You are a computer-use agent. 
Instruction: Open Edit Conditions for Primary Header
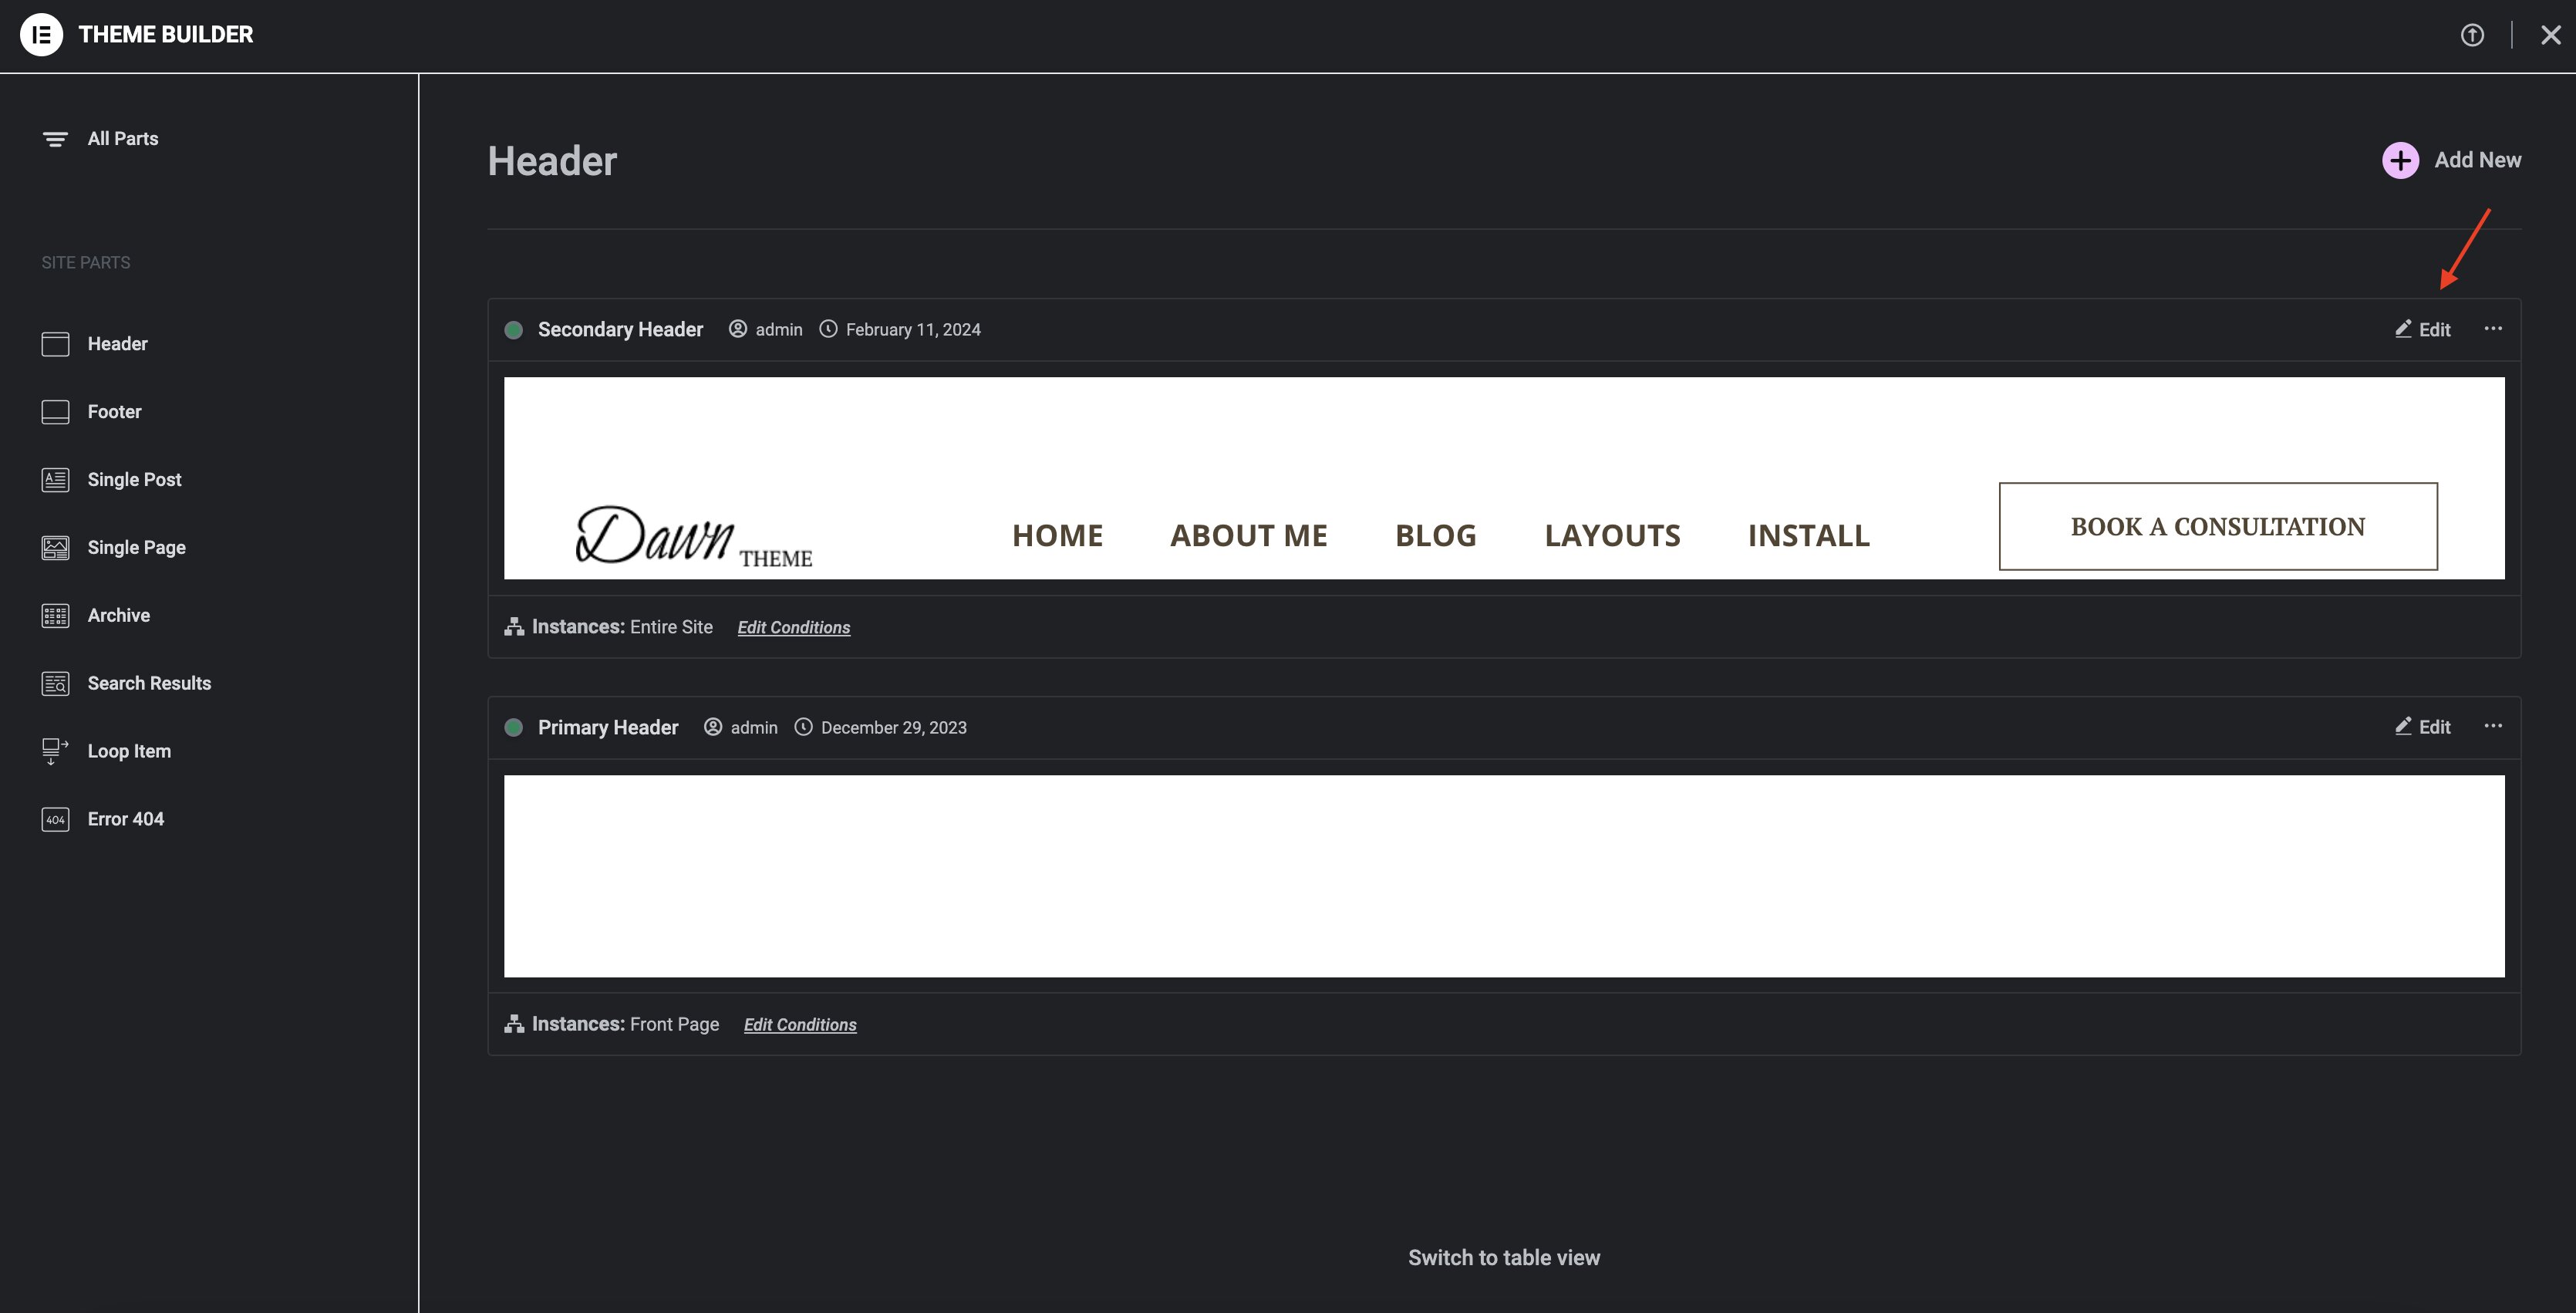point(800,1024)
